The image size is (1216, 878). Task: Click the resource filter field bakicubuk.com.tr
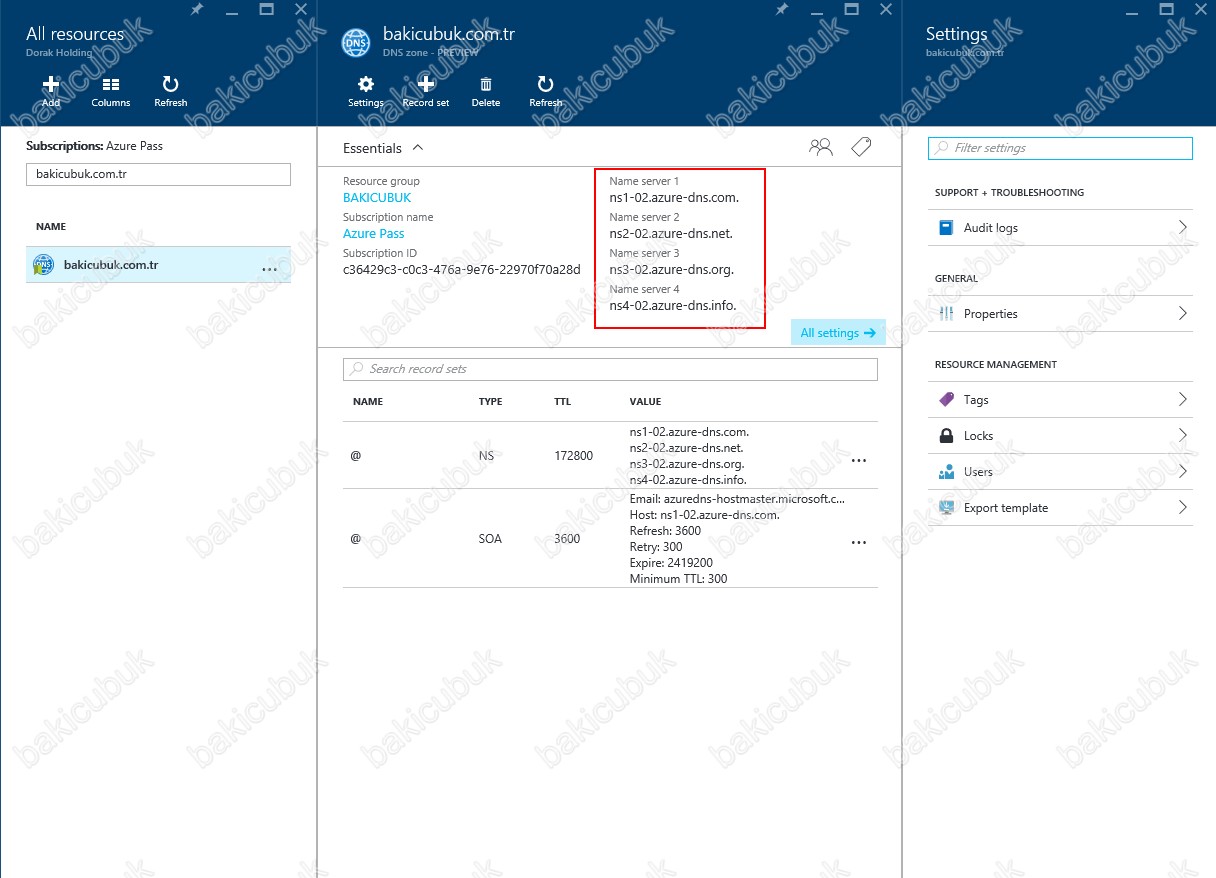point(158,174)
